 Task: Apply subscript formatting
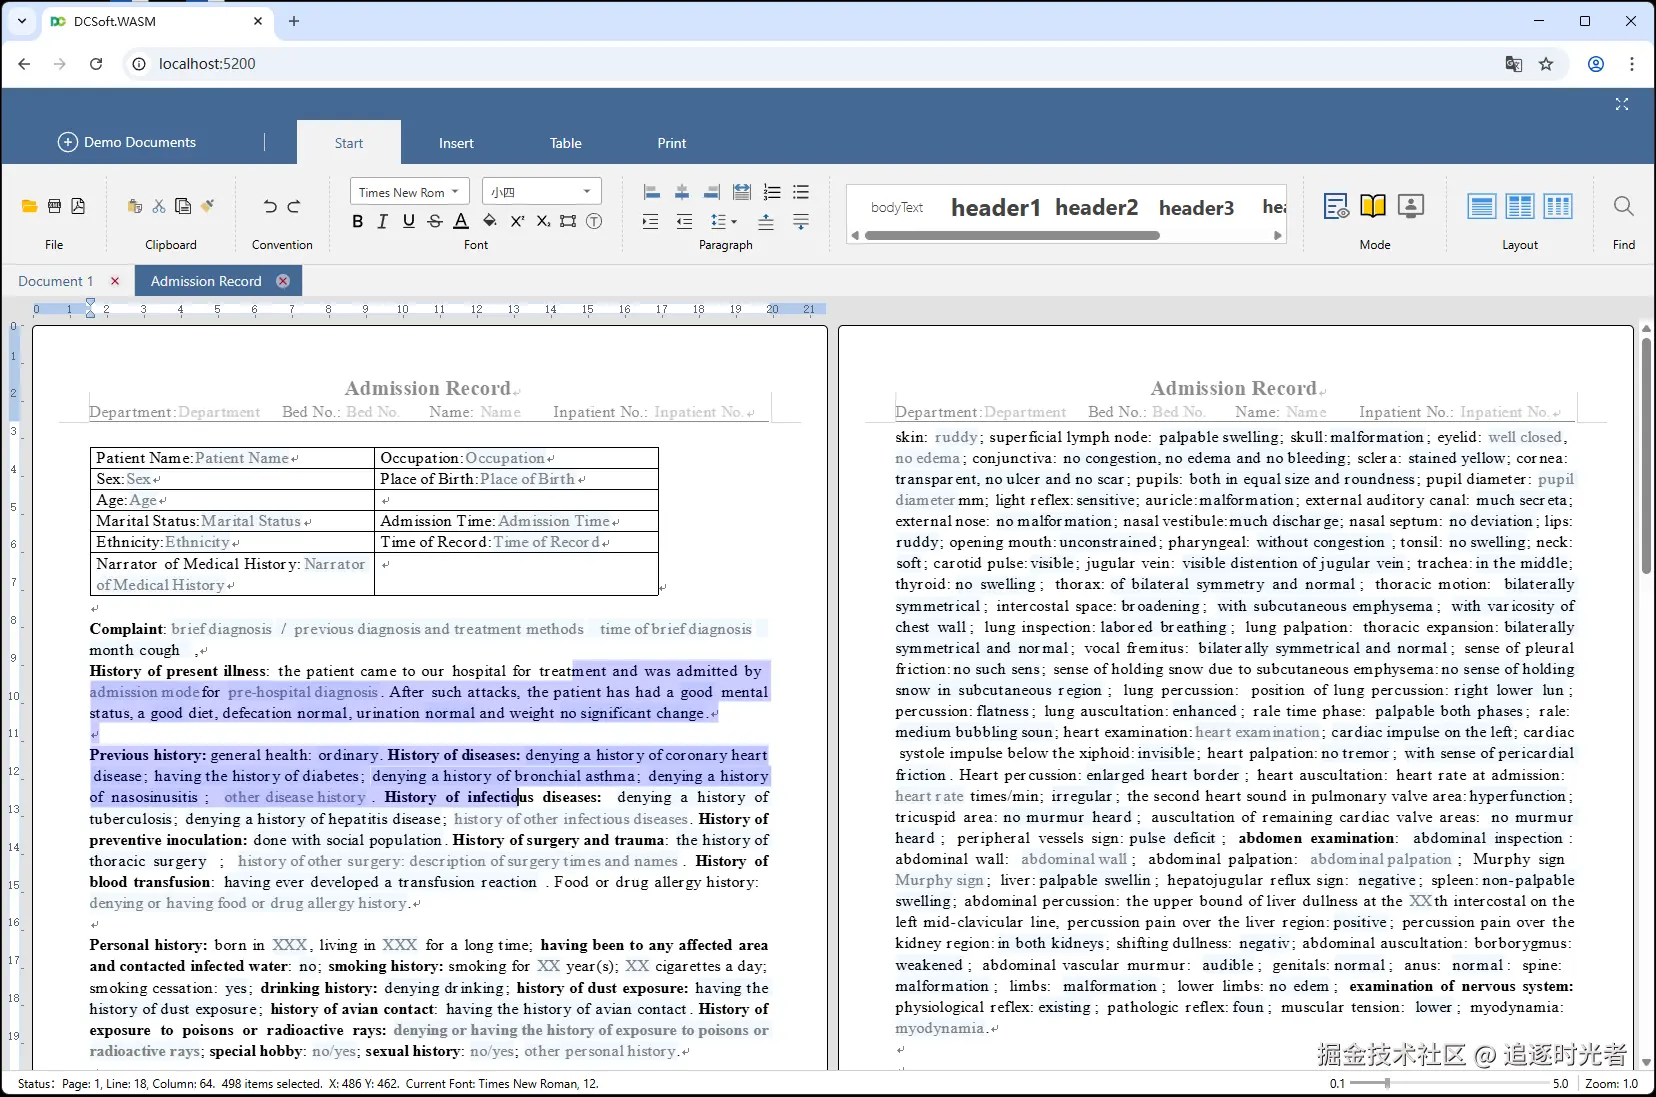tap(543, 221)
